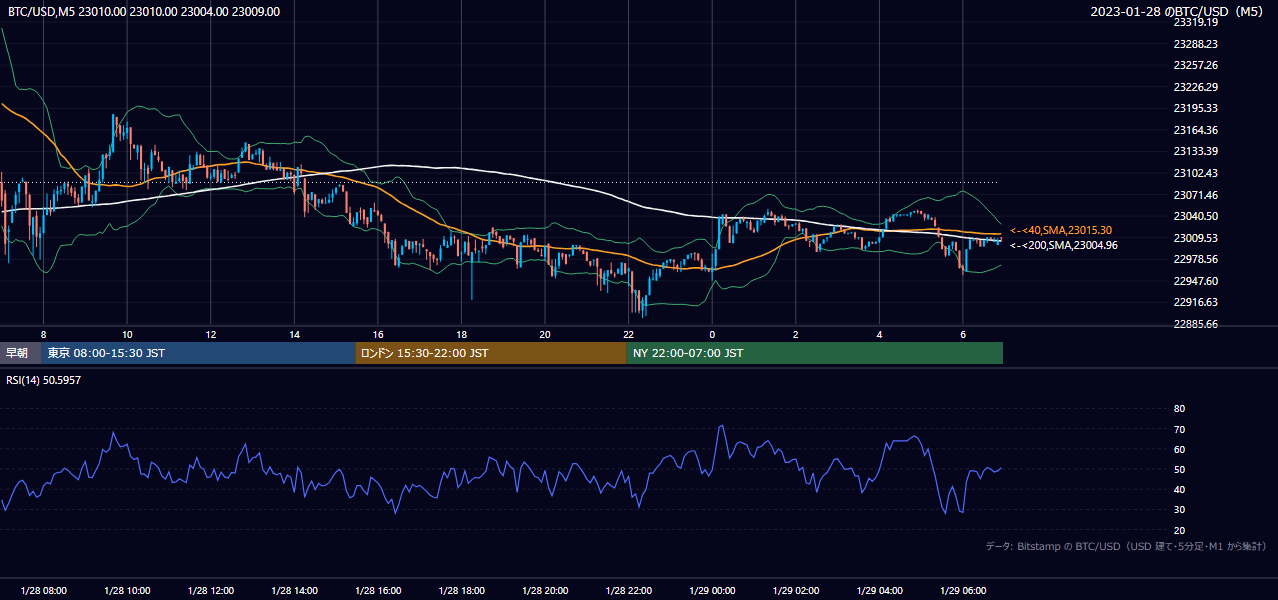
Task: Click RSI axis level 80
Action: 1179,409
